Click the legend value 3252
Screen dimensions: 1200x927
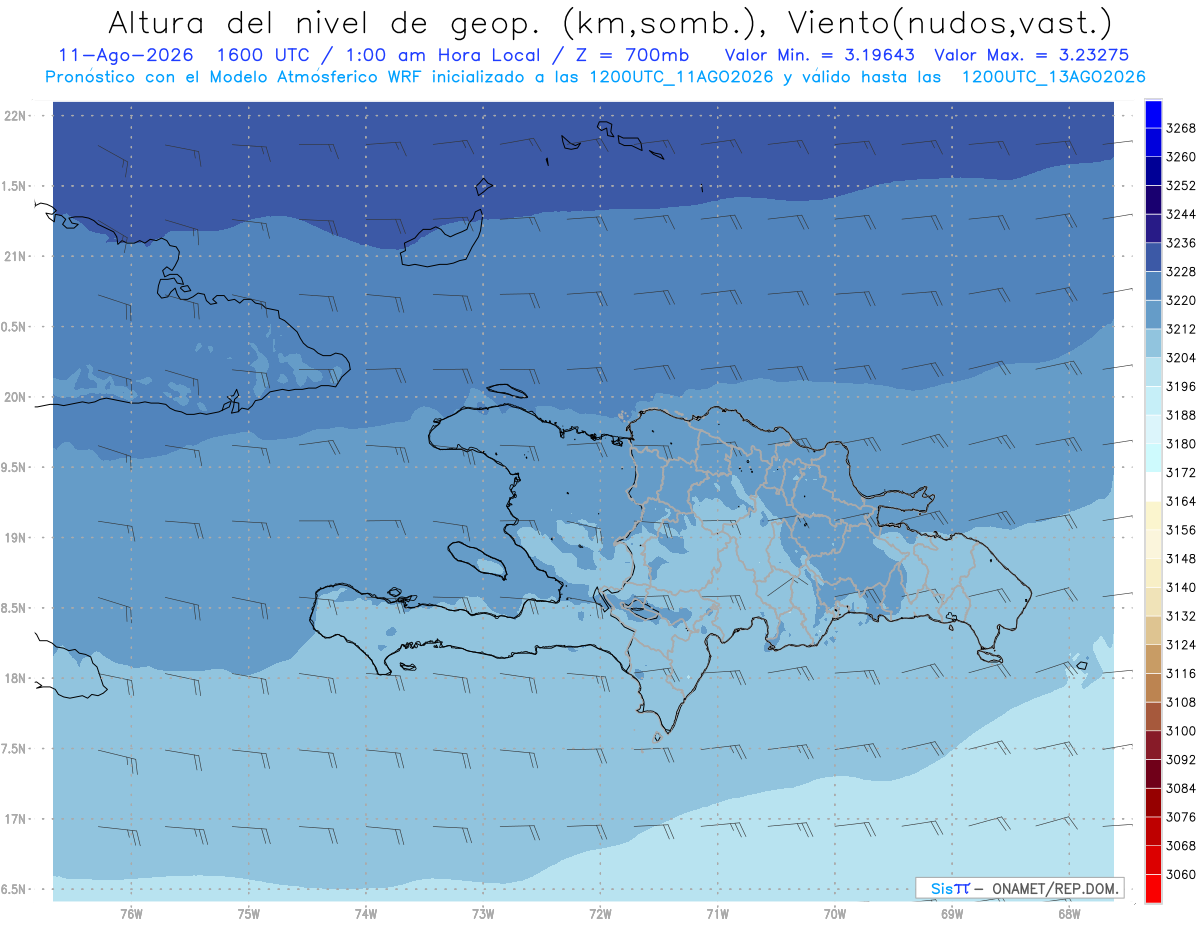pos(1180,186)
